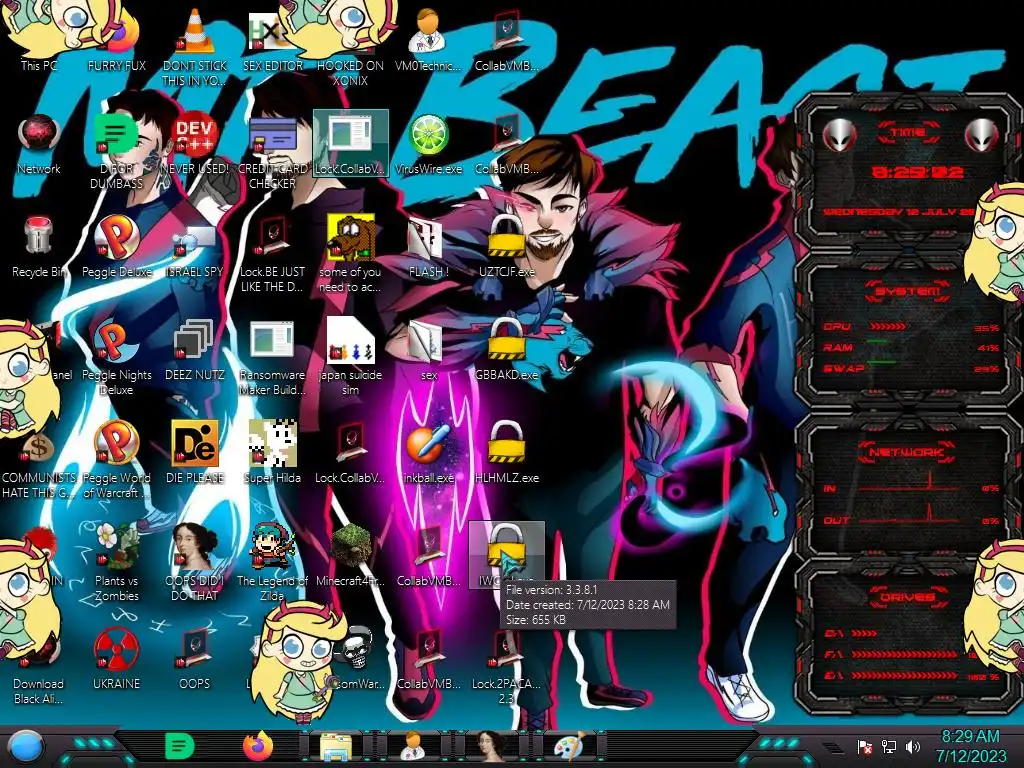The image size is (1024, 768).
Task: Click the F:\ drive usage bar
Action: [x=904, y=654]
